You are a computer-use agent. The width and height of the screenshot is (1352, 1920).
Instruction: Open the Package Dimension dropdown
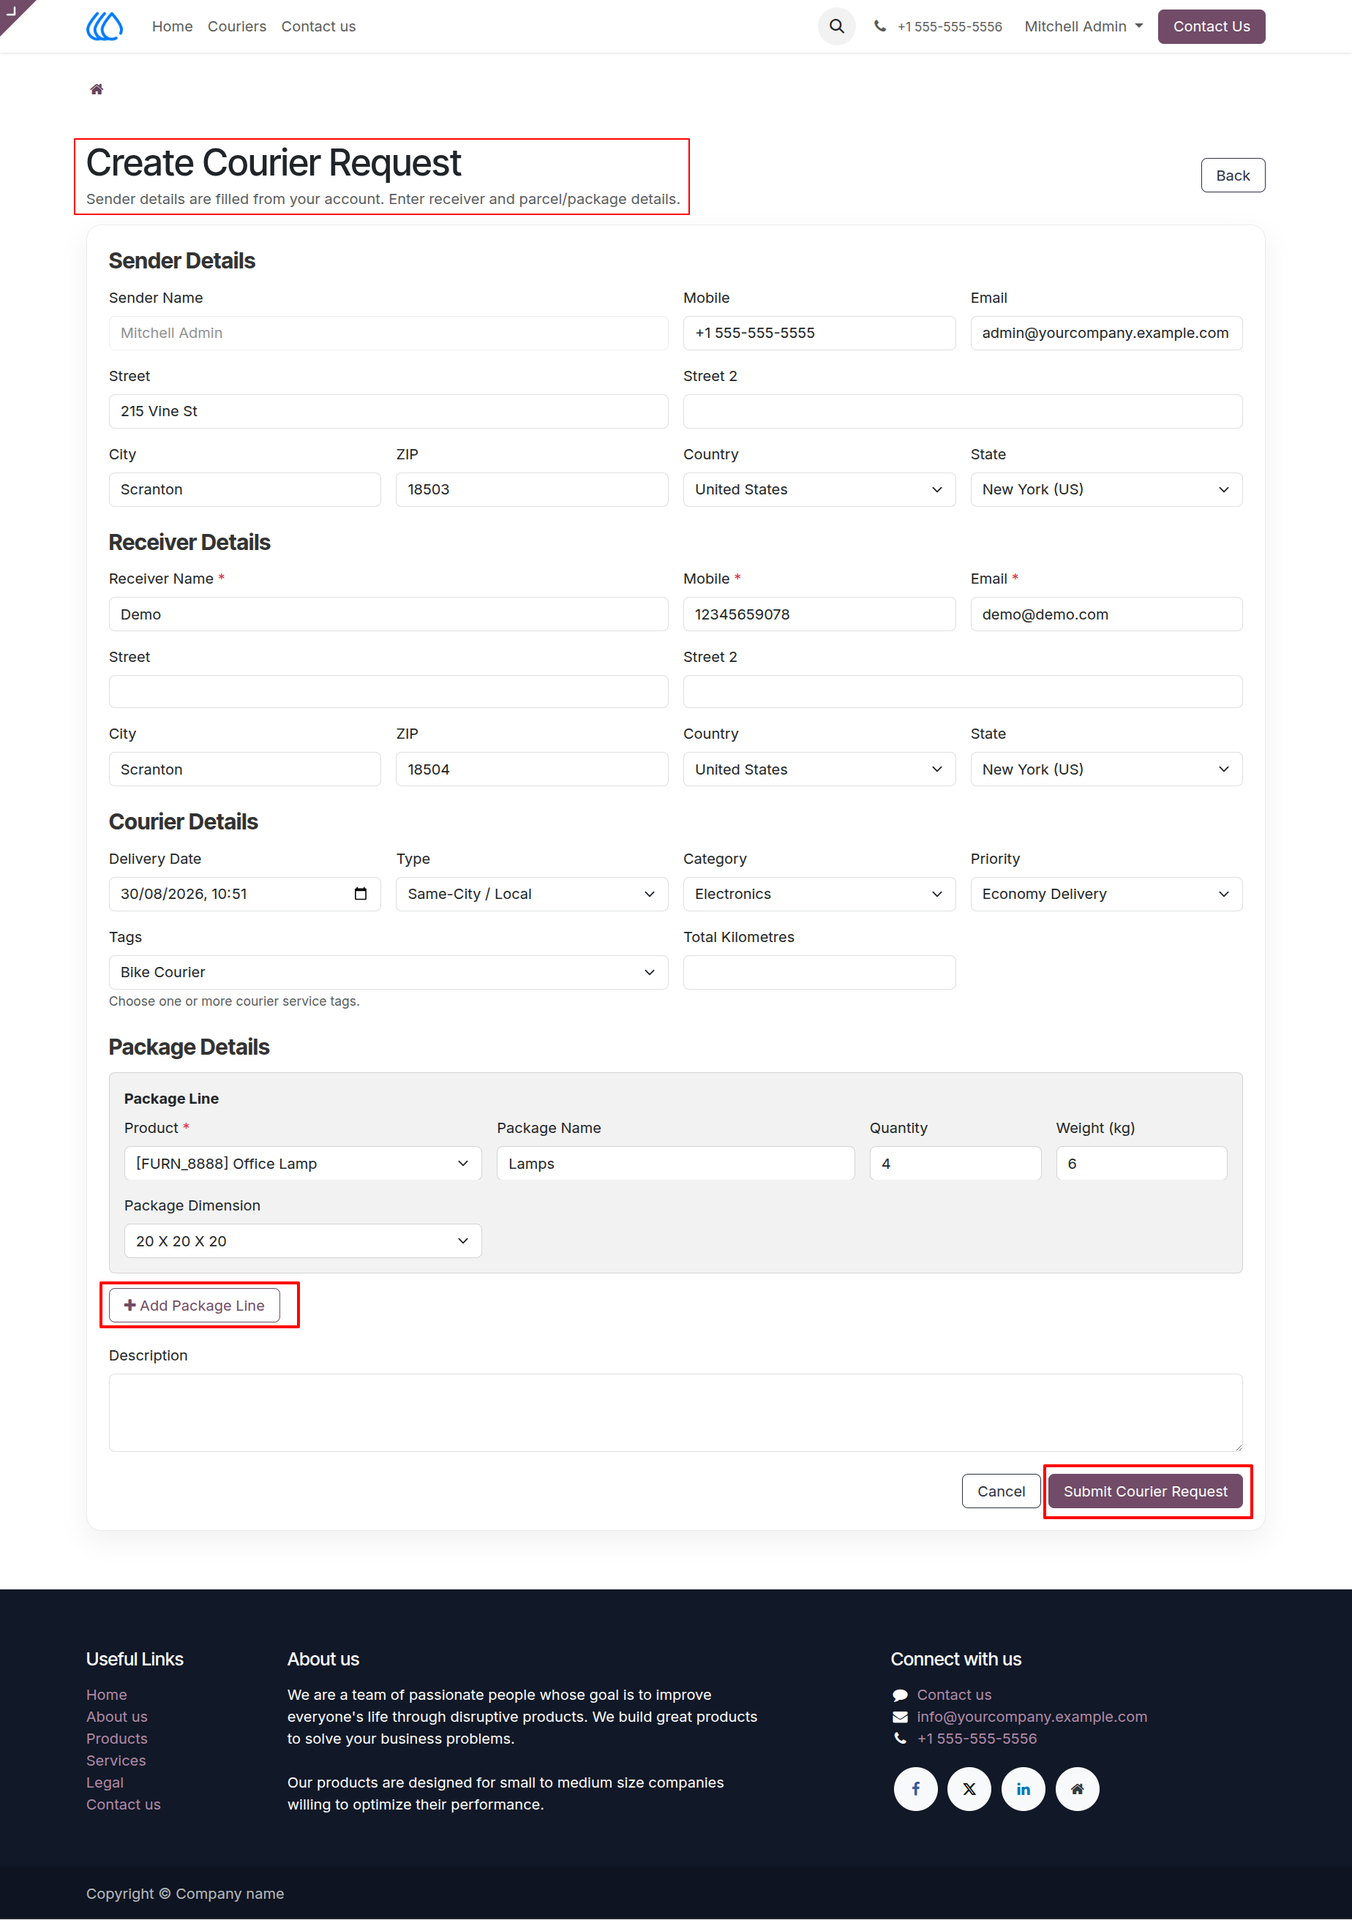click(303, 1241)
